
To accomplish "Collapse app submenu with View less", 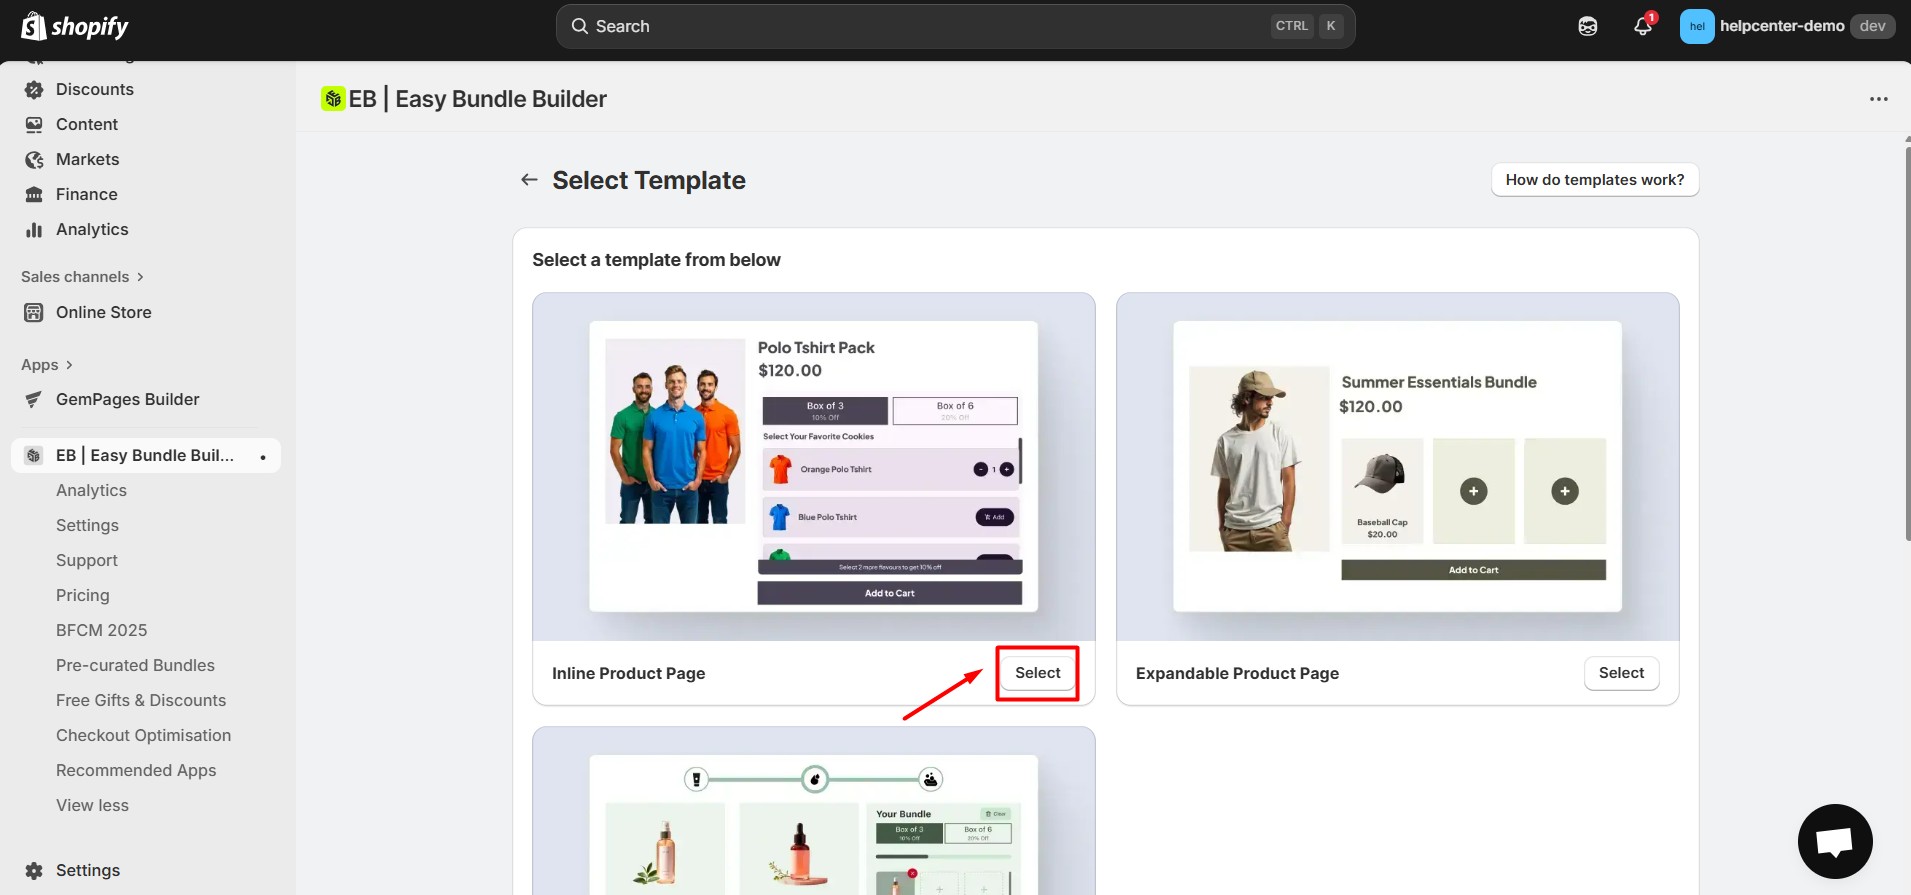I will pos(92,806).
